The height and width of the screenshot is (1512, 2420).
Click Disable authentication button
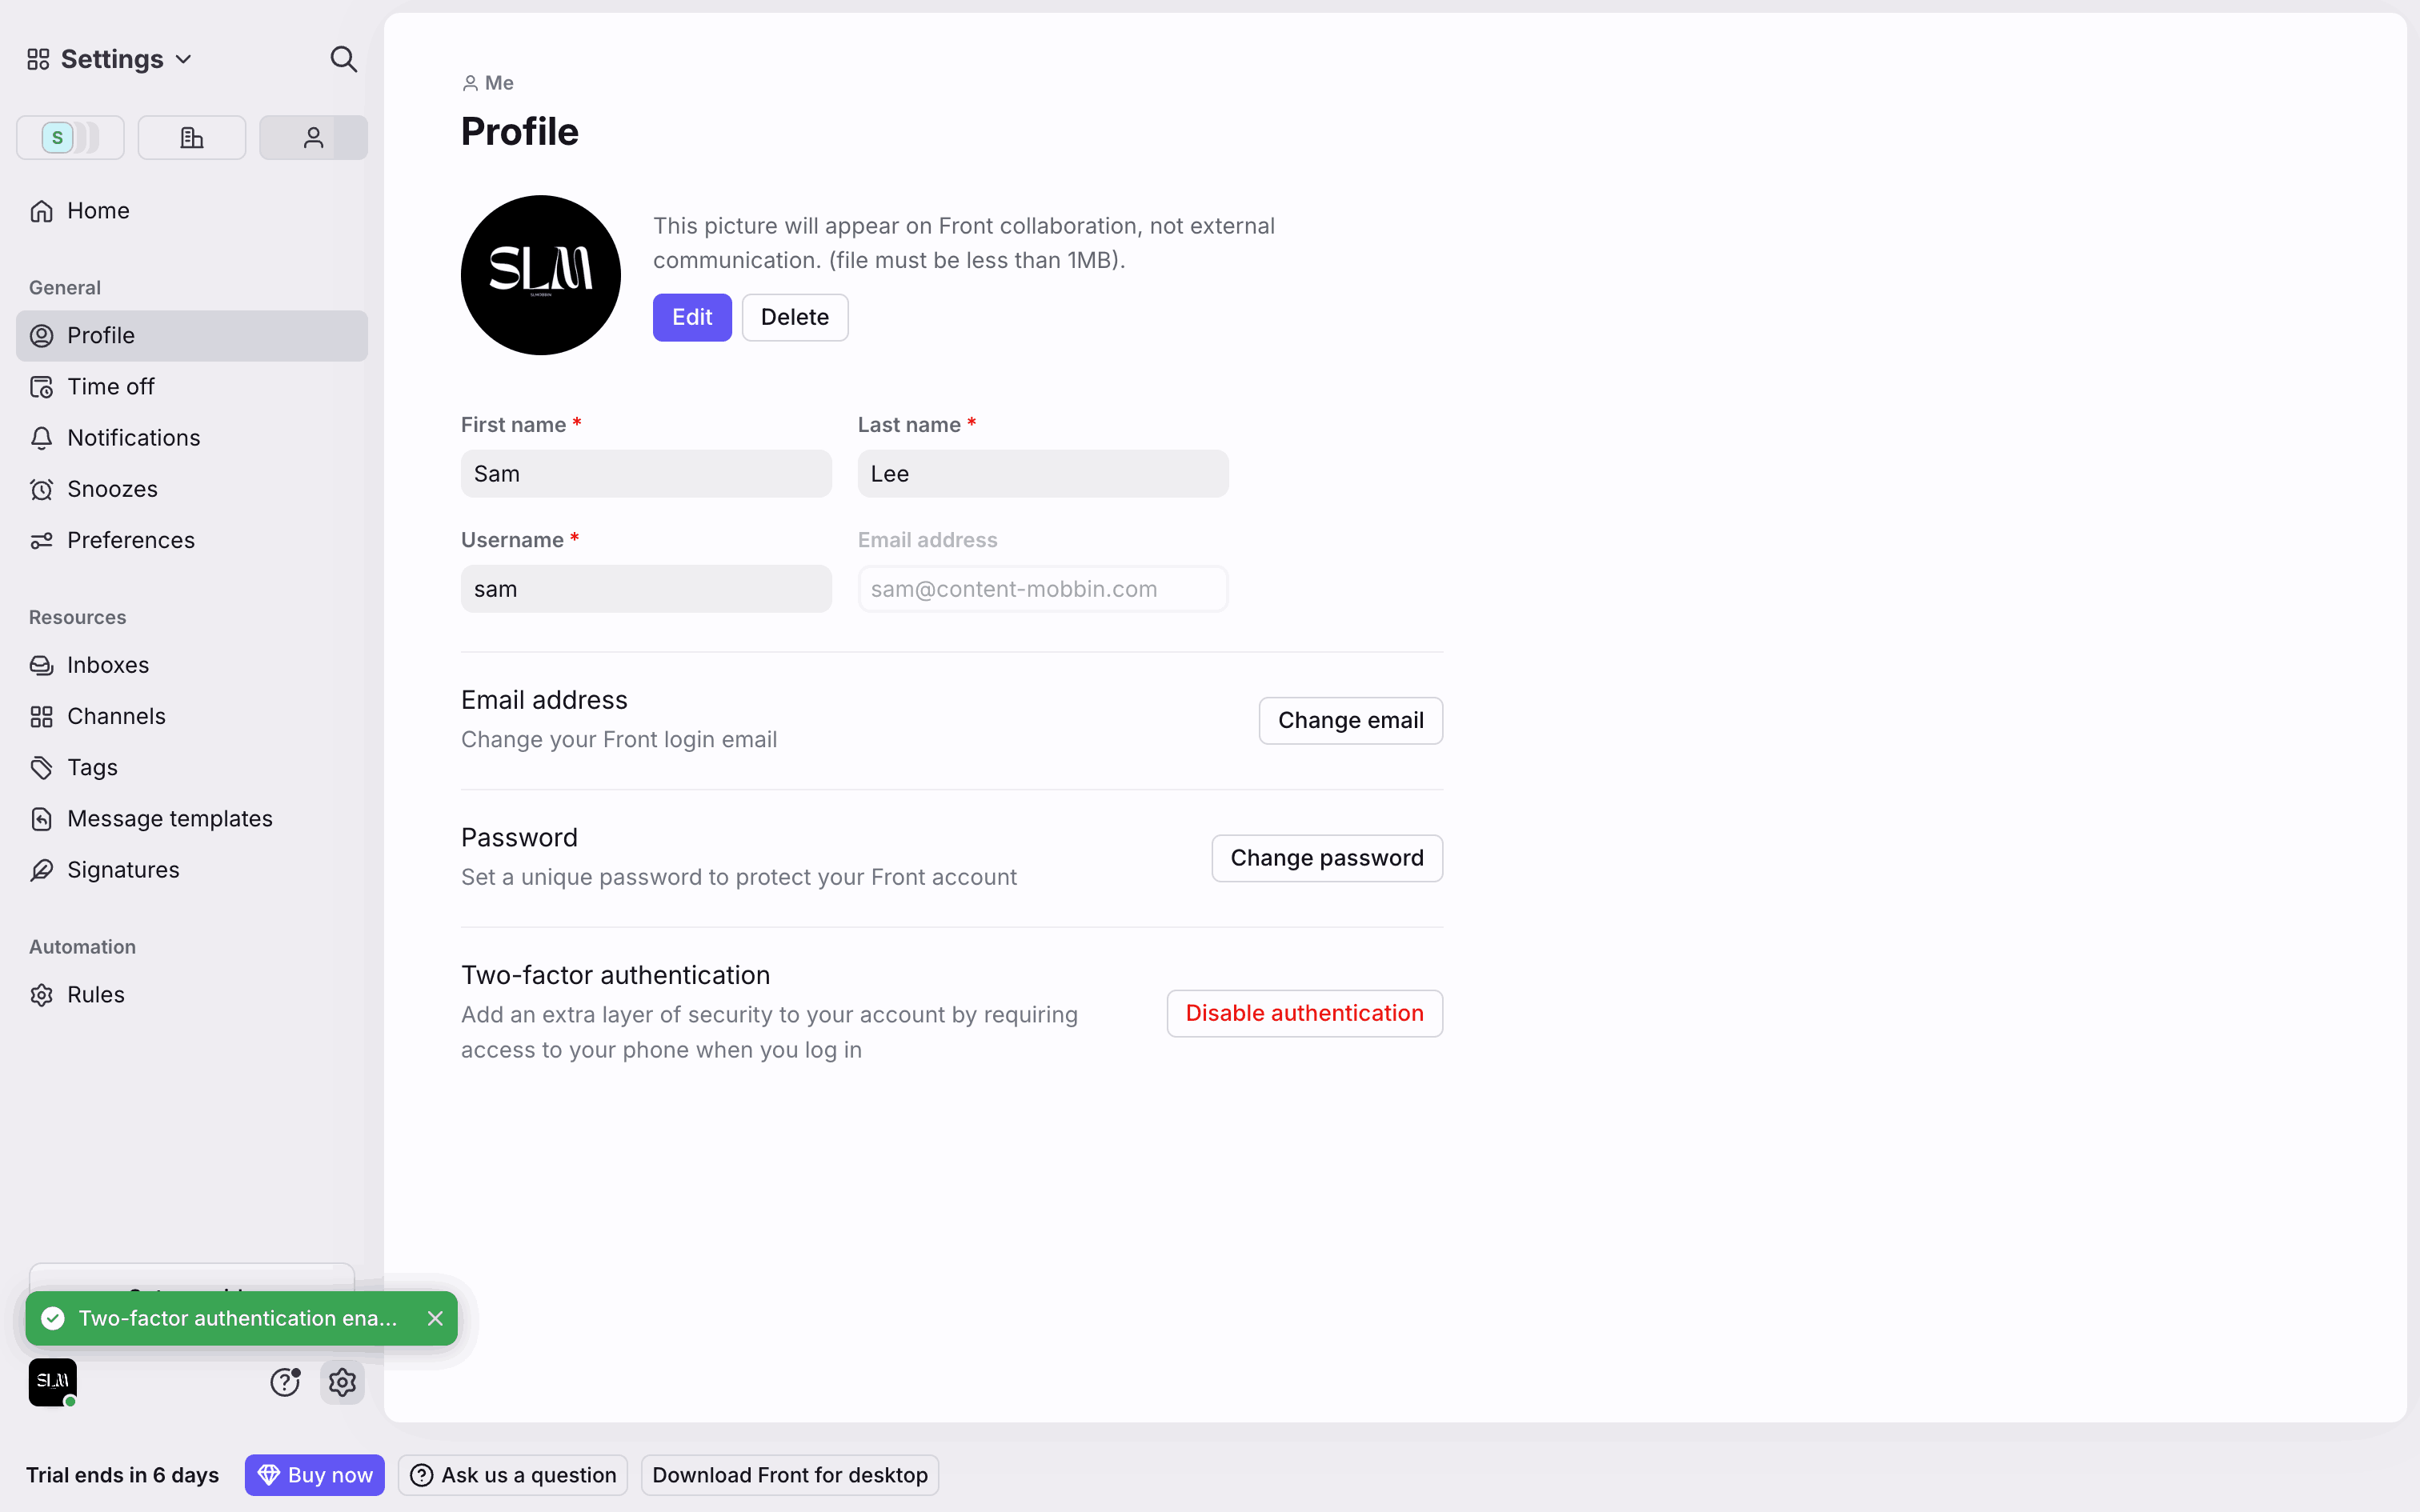coord(1304,1013)
